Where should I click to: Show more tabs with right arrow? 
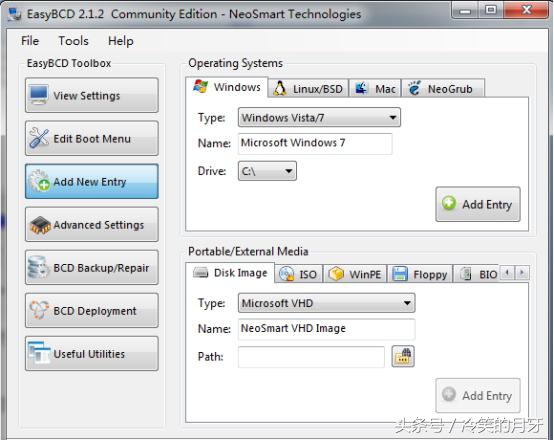click(x=522, y=272)
